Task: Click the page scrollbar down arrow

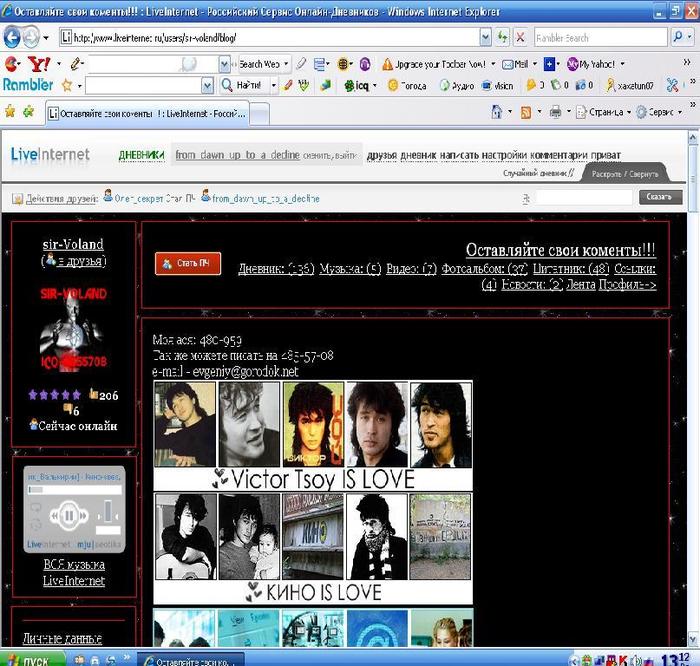Action: 693,639
